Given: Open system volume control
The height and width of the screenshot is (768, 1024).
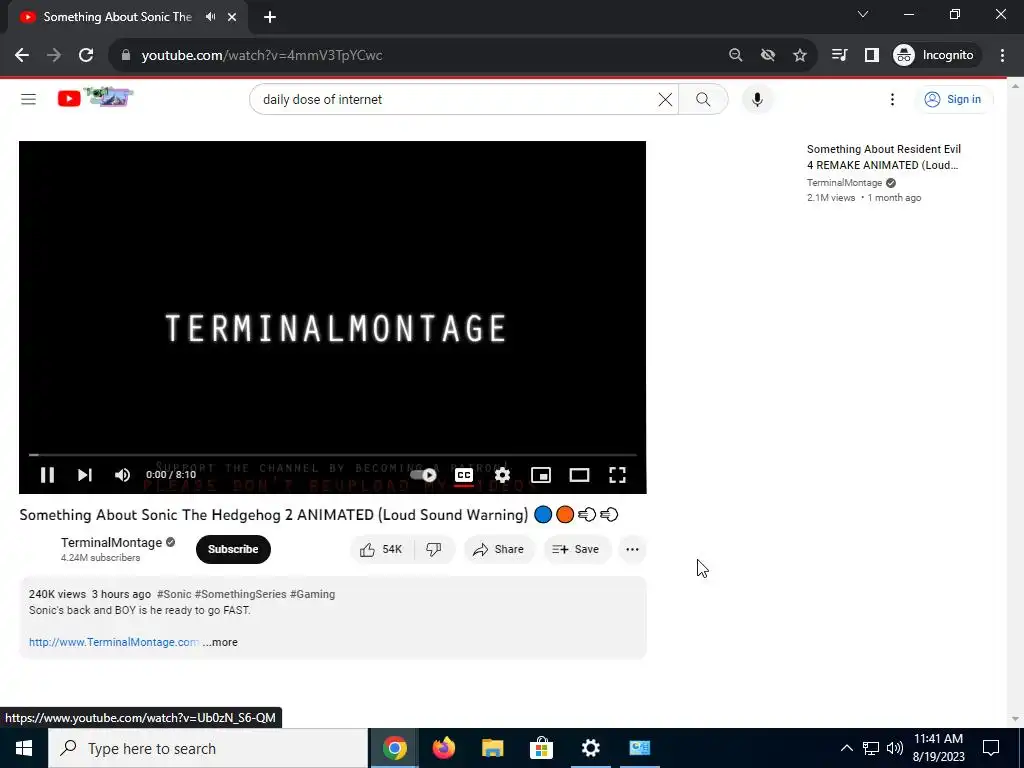Looking at the screenshot, I should pyautogui.click(x=895, y=748).
